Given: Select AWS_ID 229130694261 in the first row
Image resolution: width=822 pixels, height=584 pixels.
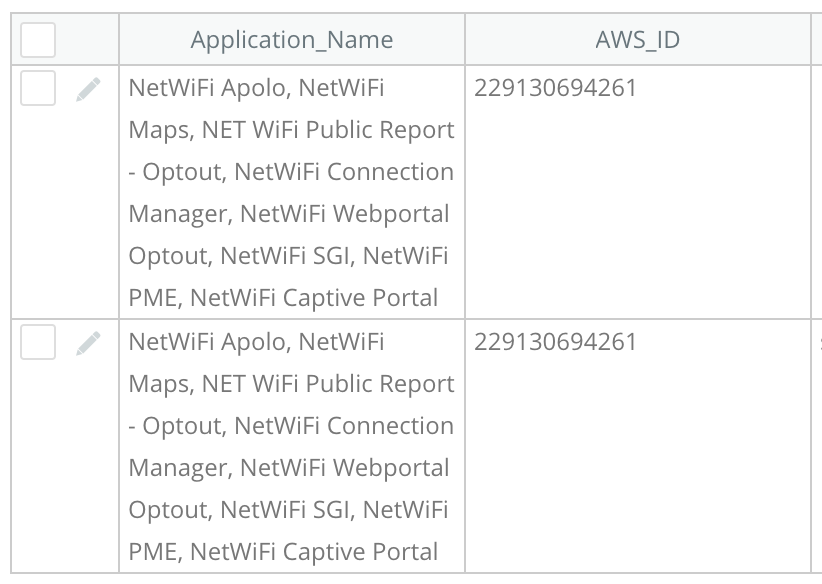Looking at the screenshot, I should tap(555, 89).
